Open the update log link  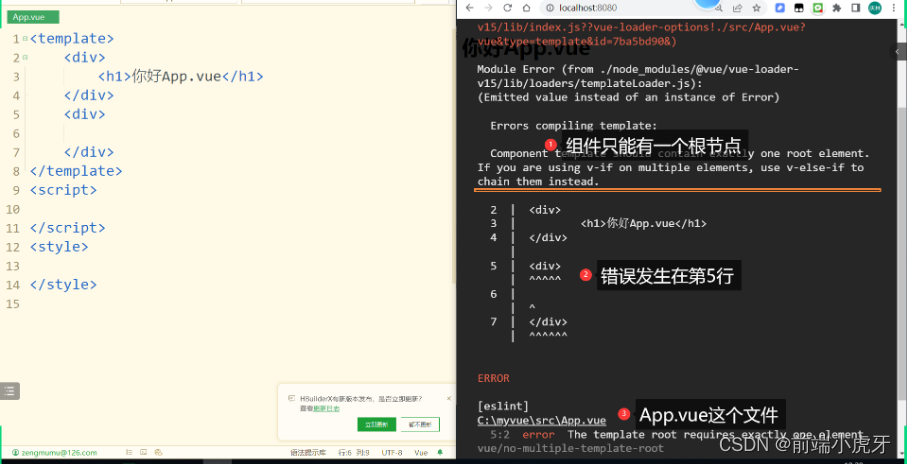326,408
